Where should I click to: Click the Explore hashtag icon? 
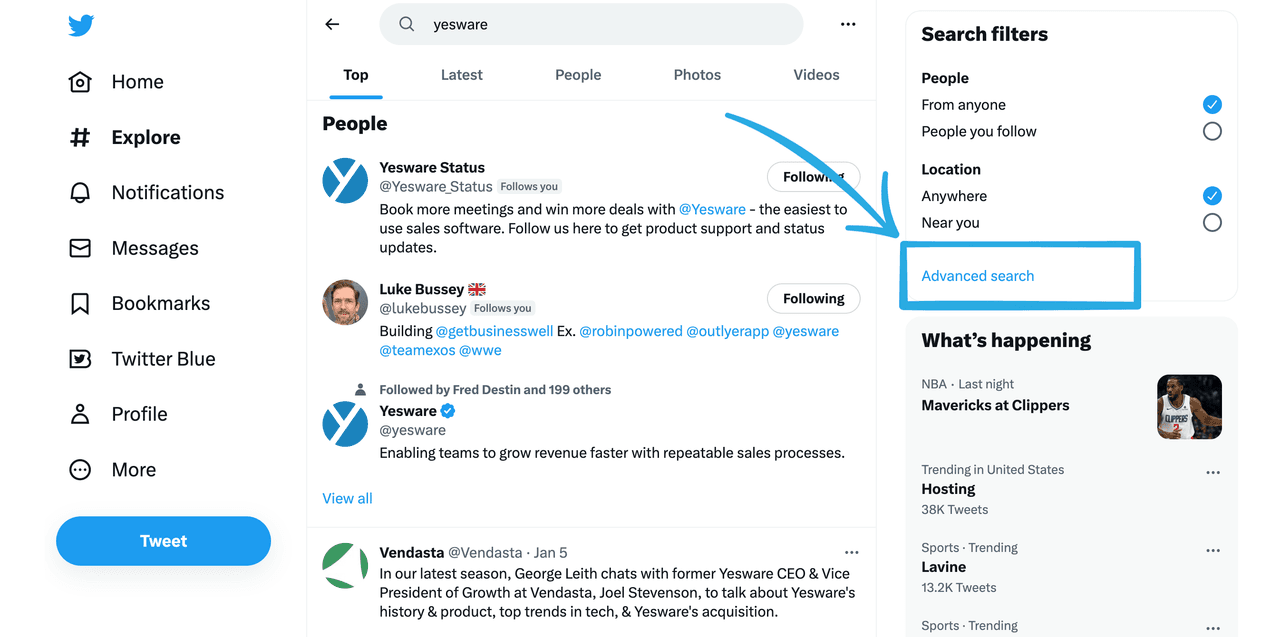click(80, 138)
